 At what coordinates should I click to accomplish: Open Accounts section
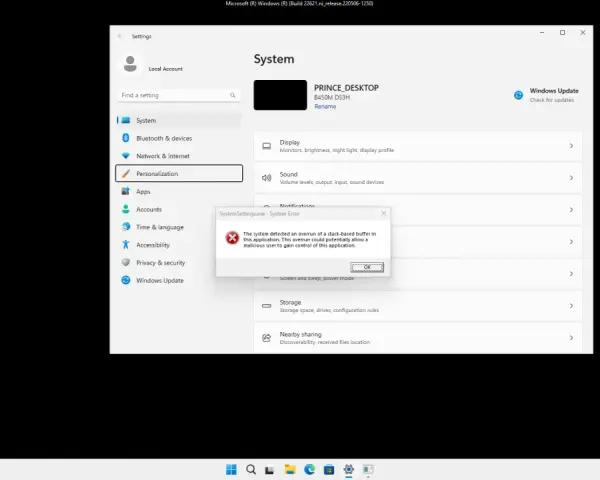point(179,209)
